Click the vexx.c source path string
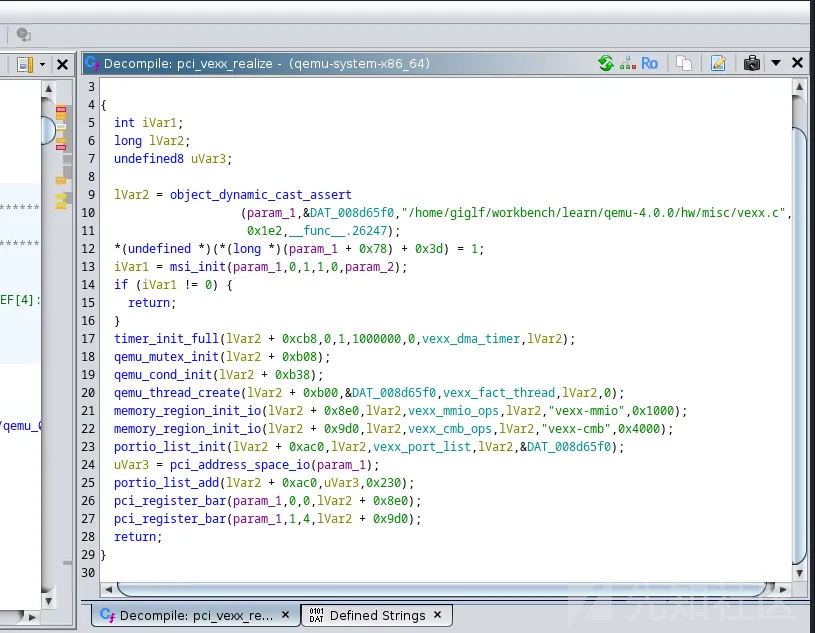Viewport: 815px width, 633px height. coord(593,213)
